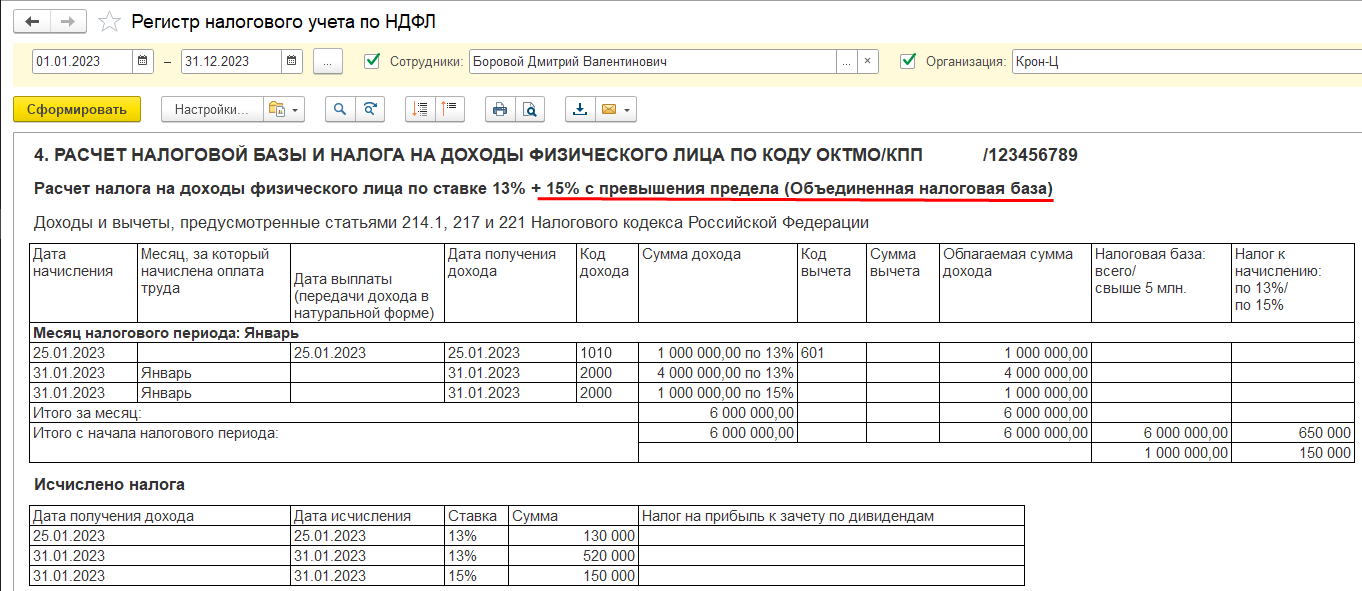The width and height of the screenshot is (1362, 591).
Task: Select header cell Код вычета
Action: tap(832, 283)
